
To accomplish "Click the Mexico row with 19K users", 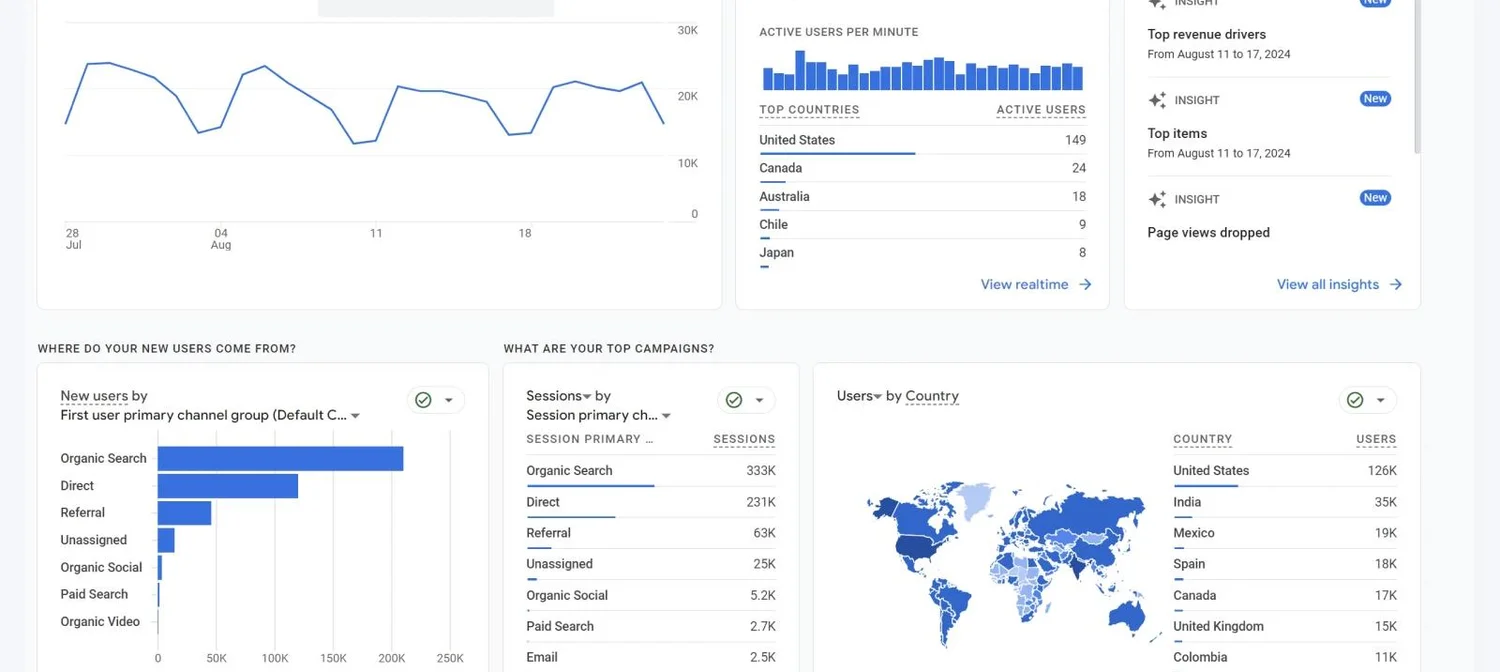I will [1285, 533].
